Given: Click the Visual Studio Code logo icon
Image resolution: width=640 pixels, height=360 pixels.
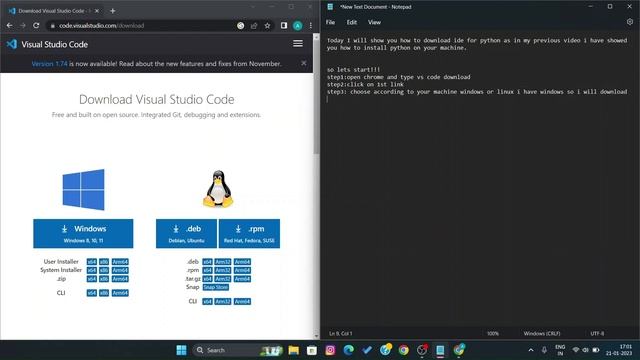Looking at the screenshot, I should 12,44.
